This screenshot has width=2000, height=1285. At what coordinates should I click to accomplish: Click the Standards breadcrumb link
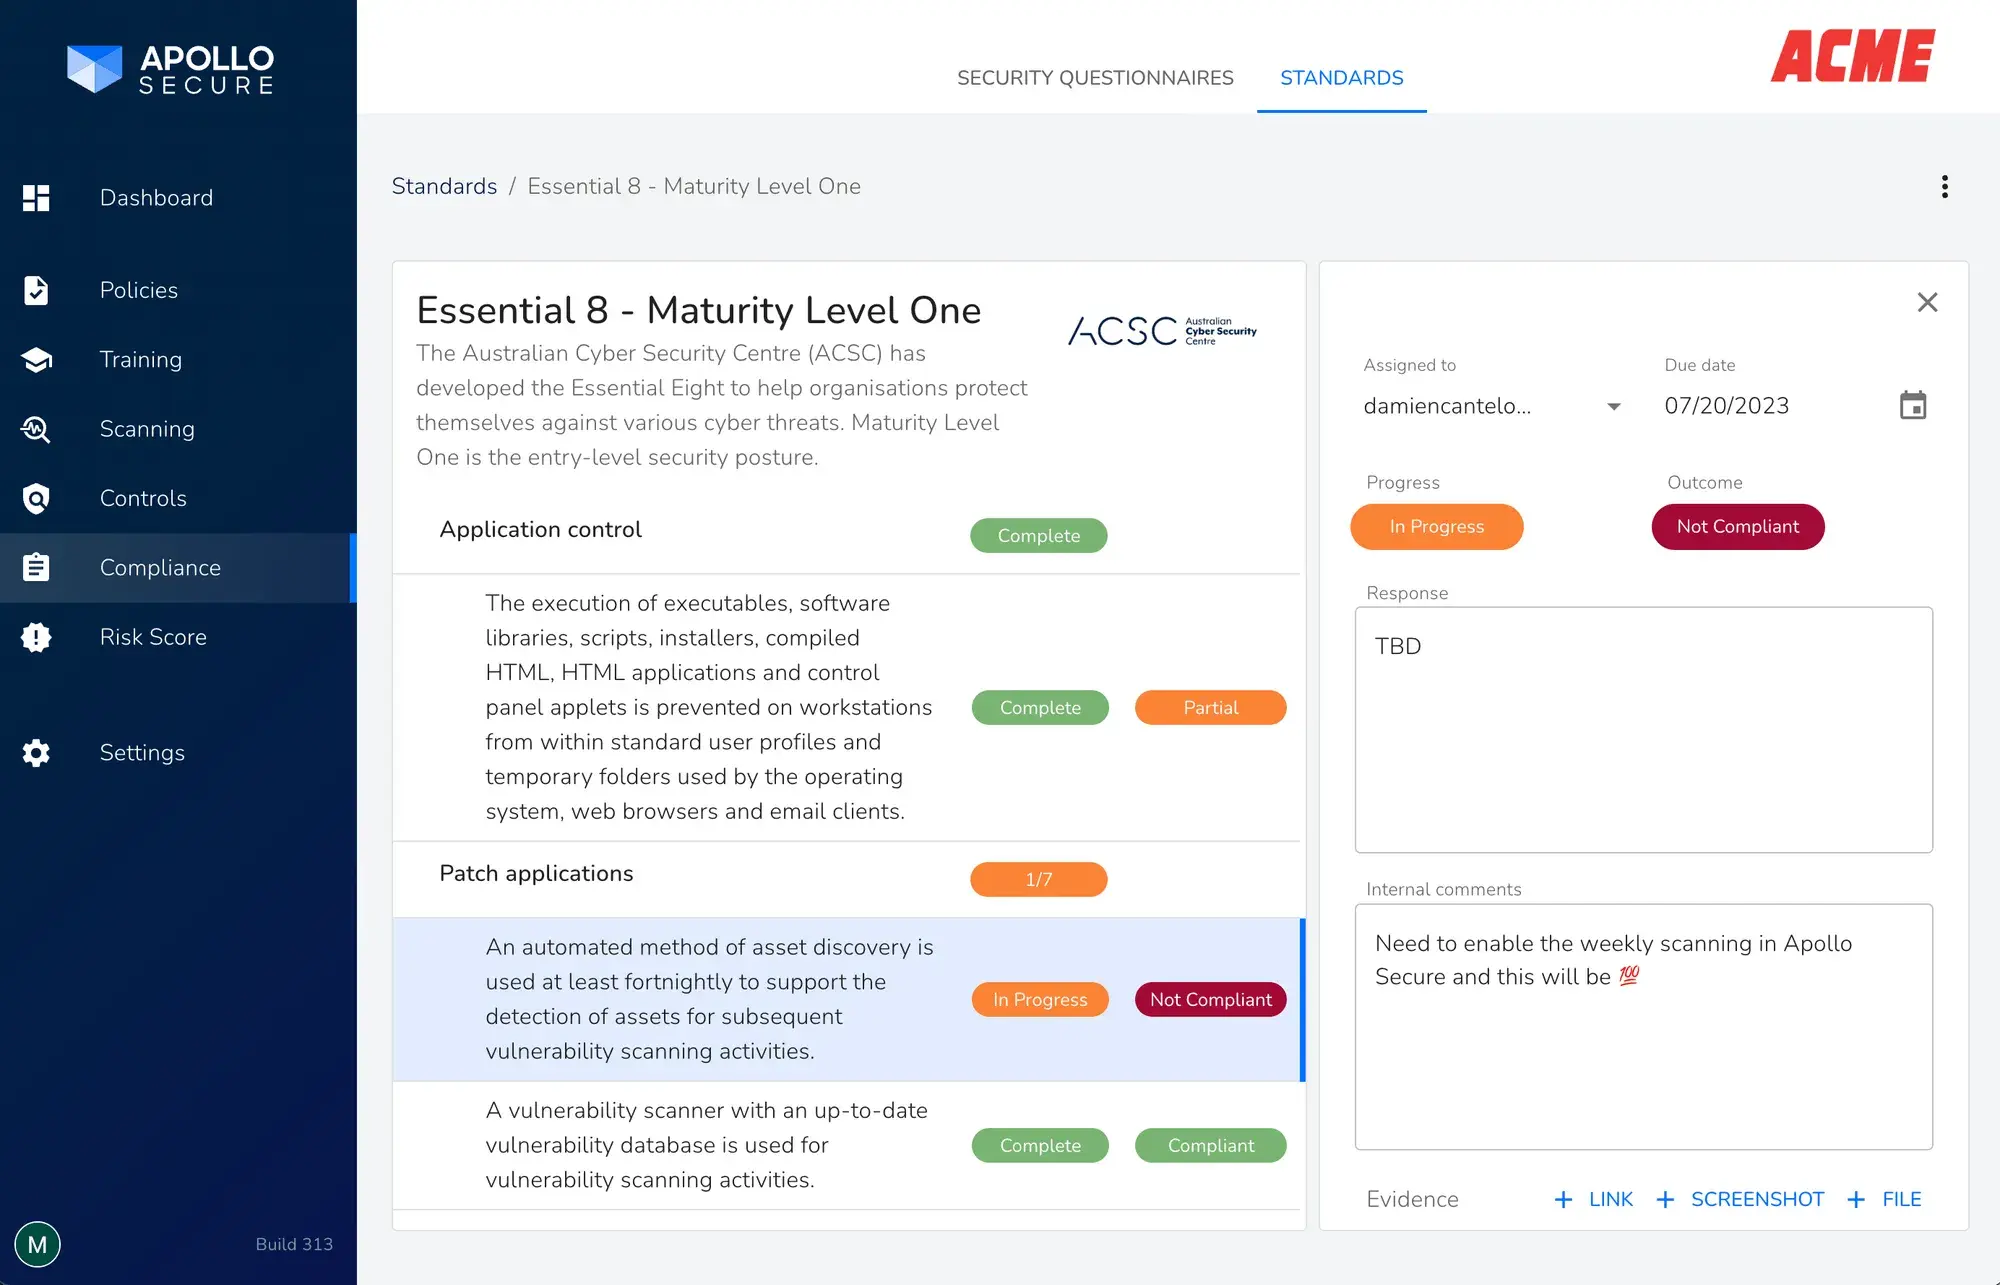(444, 187)
